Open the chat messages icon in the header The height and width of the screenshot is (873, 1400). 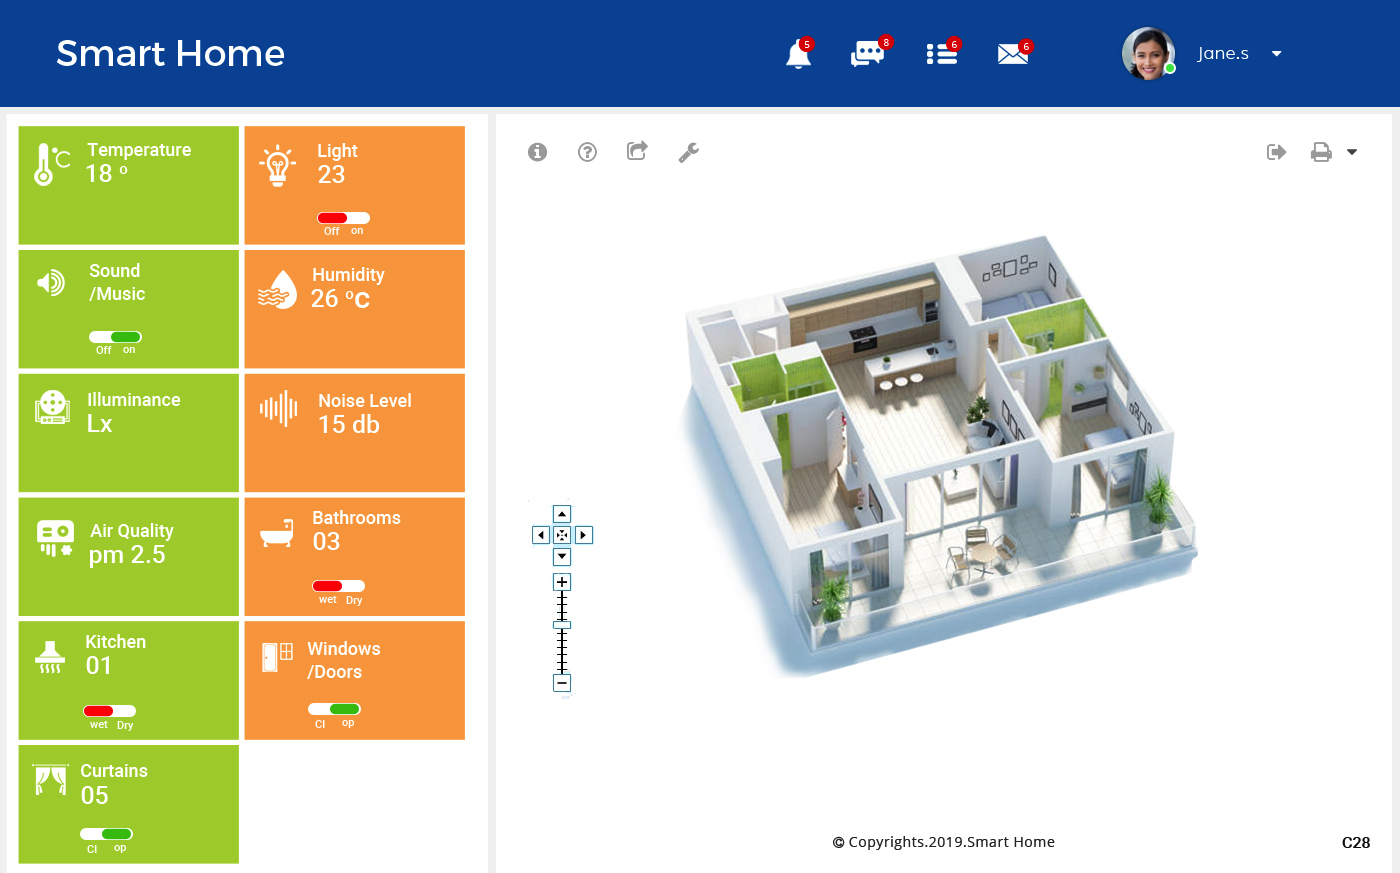tap(868, 54)
